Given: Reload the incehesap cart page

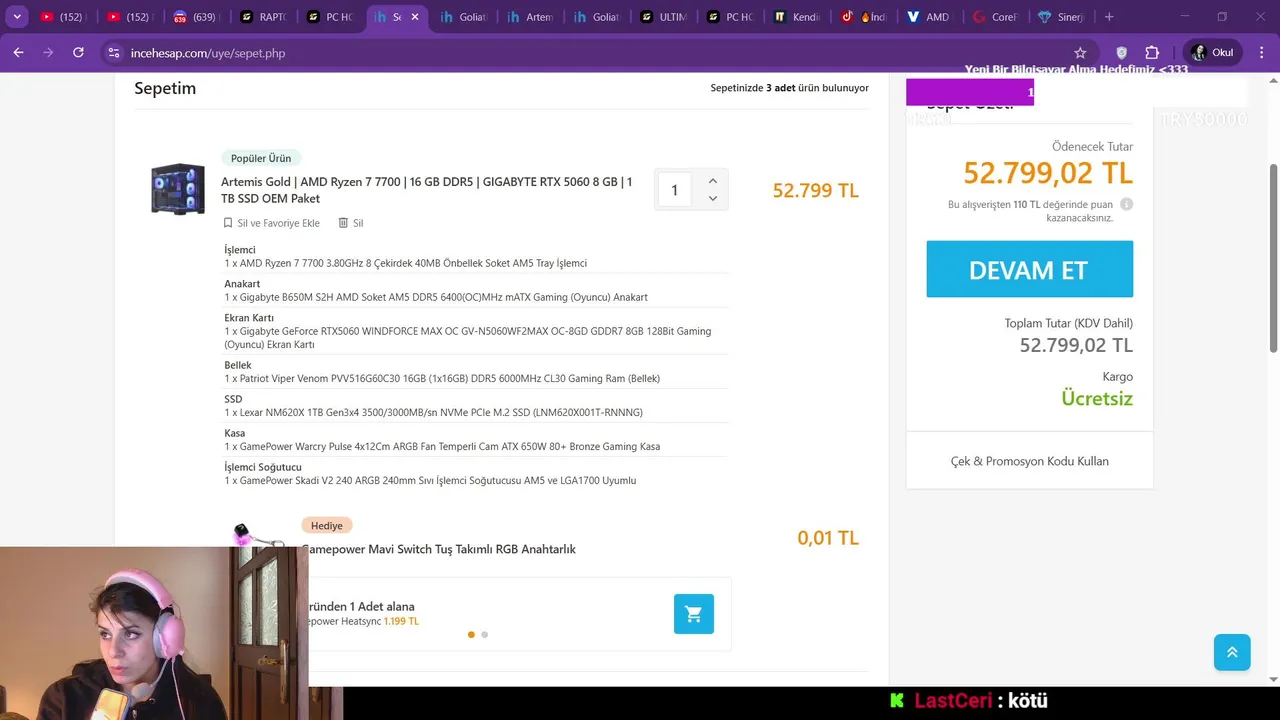Looking at the screenshot, I should click(x=78, y=52).
